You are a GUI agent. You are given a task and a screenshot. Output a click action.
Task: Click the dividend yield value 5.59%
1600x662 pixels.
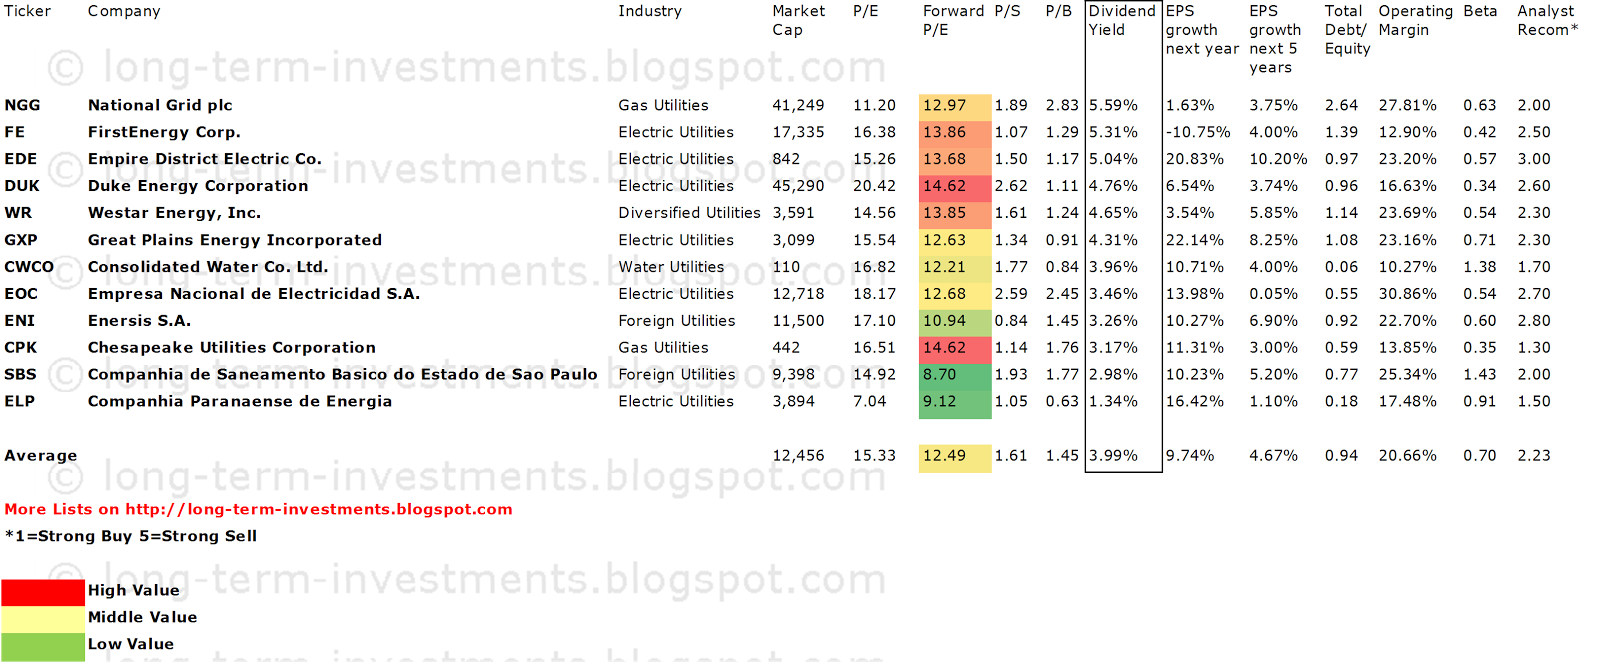[x=1113, y=105]
